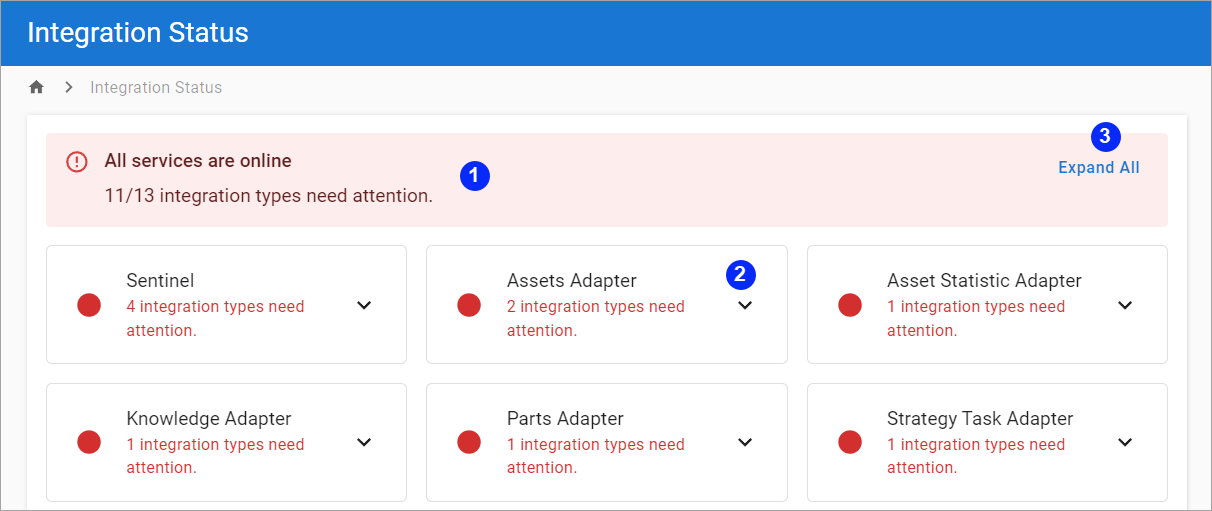The height and width of the screenshot is (511, 1212).
Task: Click the Parts Adapter card title
Action: coord(565,419)
